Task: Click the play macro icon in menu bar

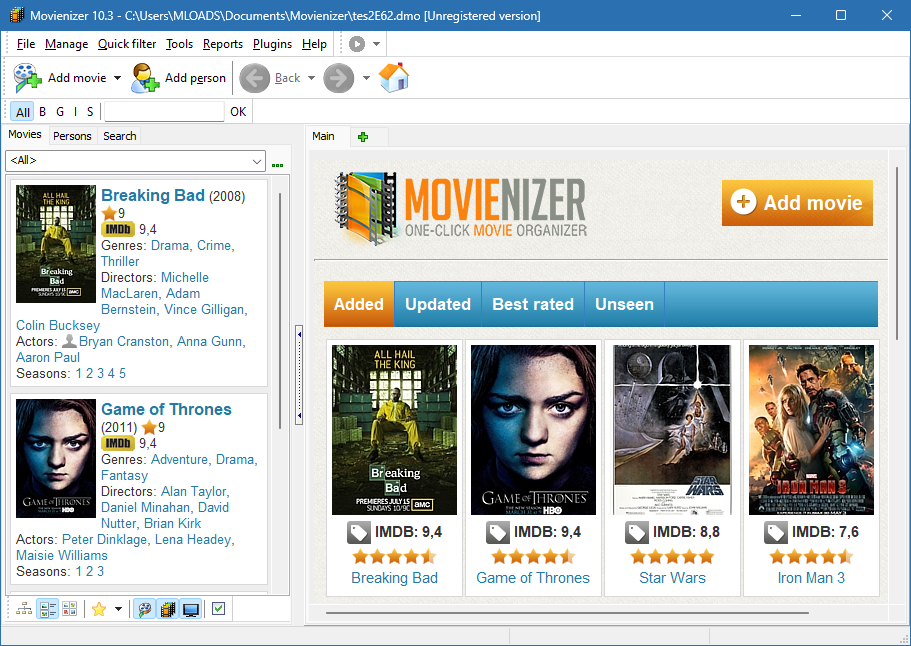Action: tap(357, 44)
